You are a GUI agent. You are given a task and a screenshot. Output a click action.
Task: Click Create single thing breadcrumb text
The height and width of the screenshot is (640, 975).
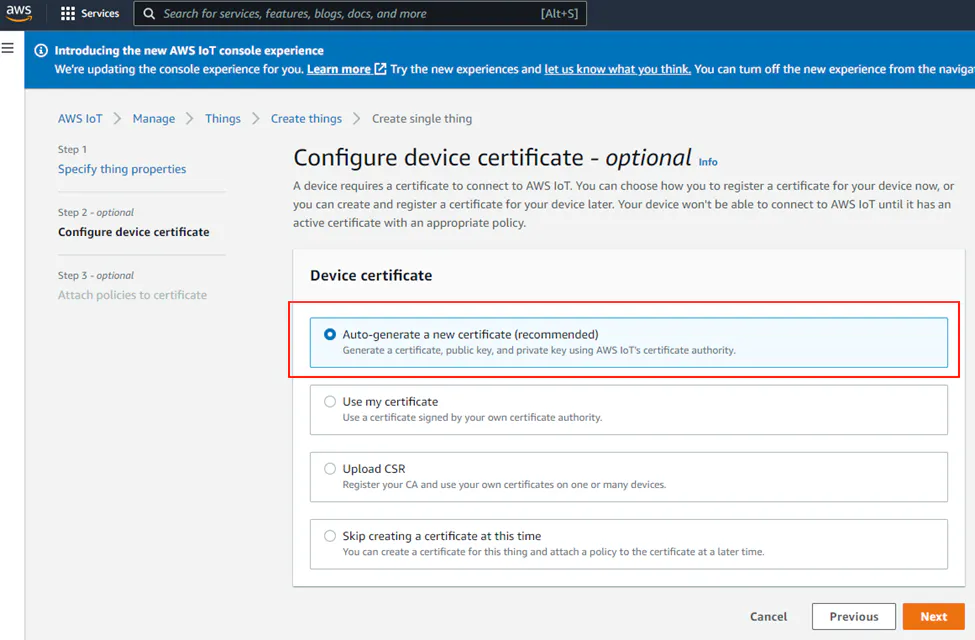(422, 119)
